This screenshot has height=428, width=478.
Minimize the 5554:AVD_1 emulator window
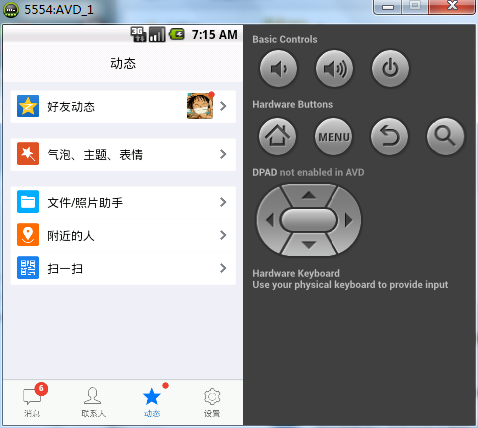click(x=388, y=7)
